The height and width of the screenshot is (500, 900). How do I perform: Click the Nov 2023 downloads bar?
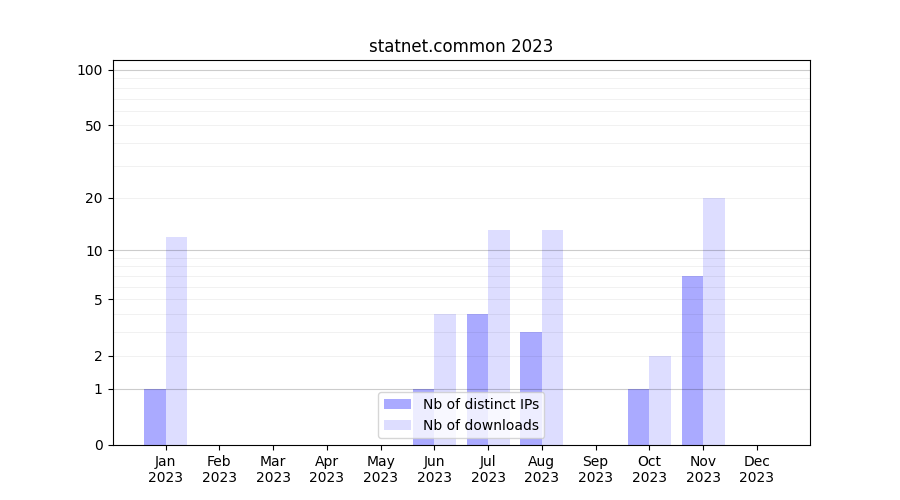coord(714,320)
